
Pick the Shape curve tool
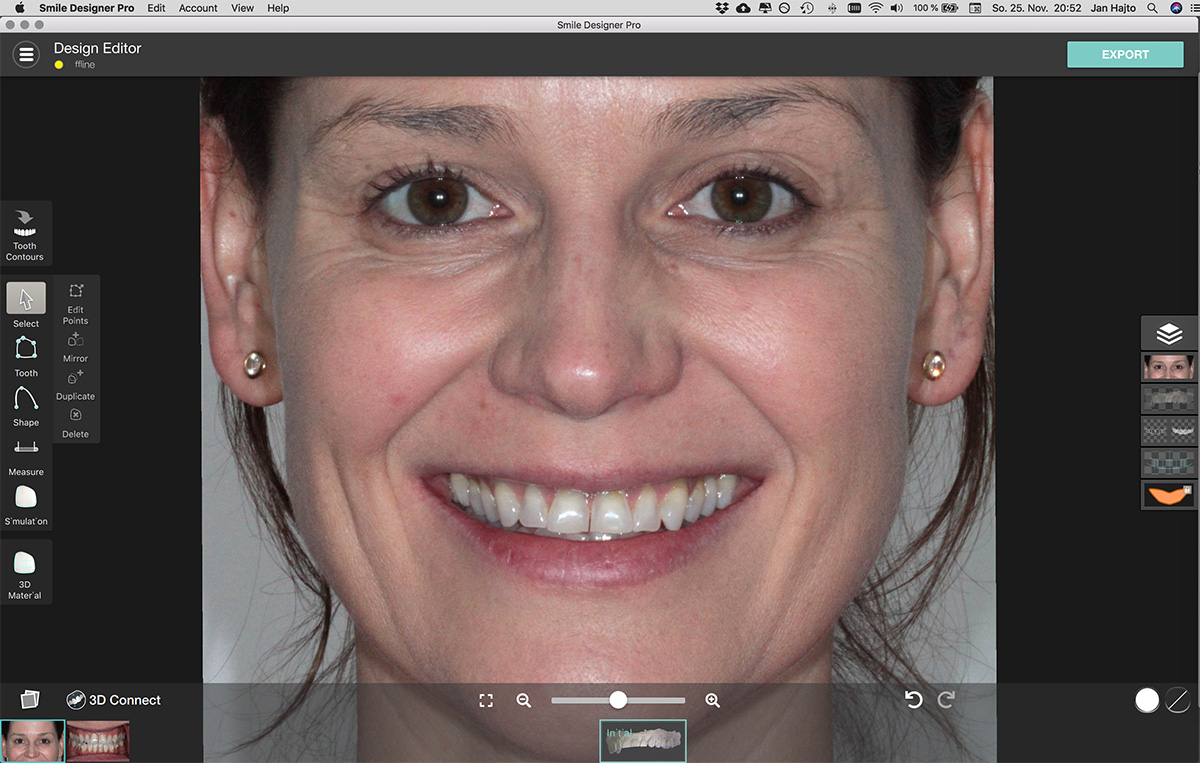pos(26,406)
